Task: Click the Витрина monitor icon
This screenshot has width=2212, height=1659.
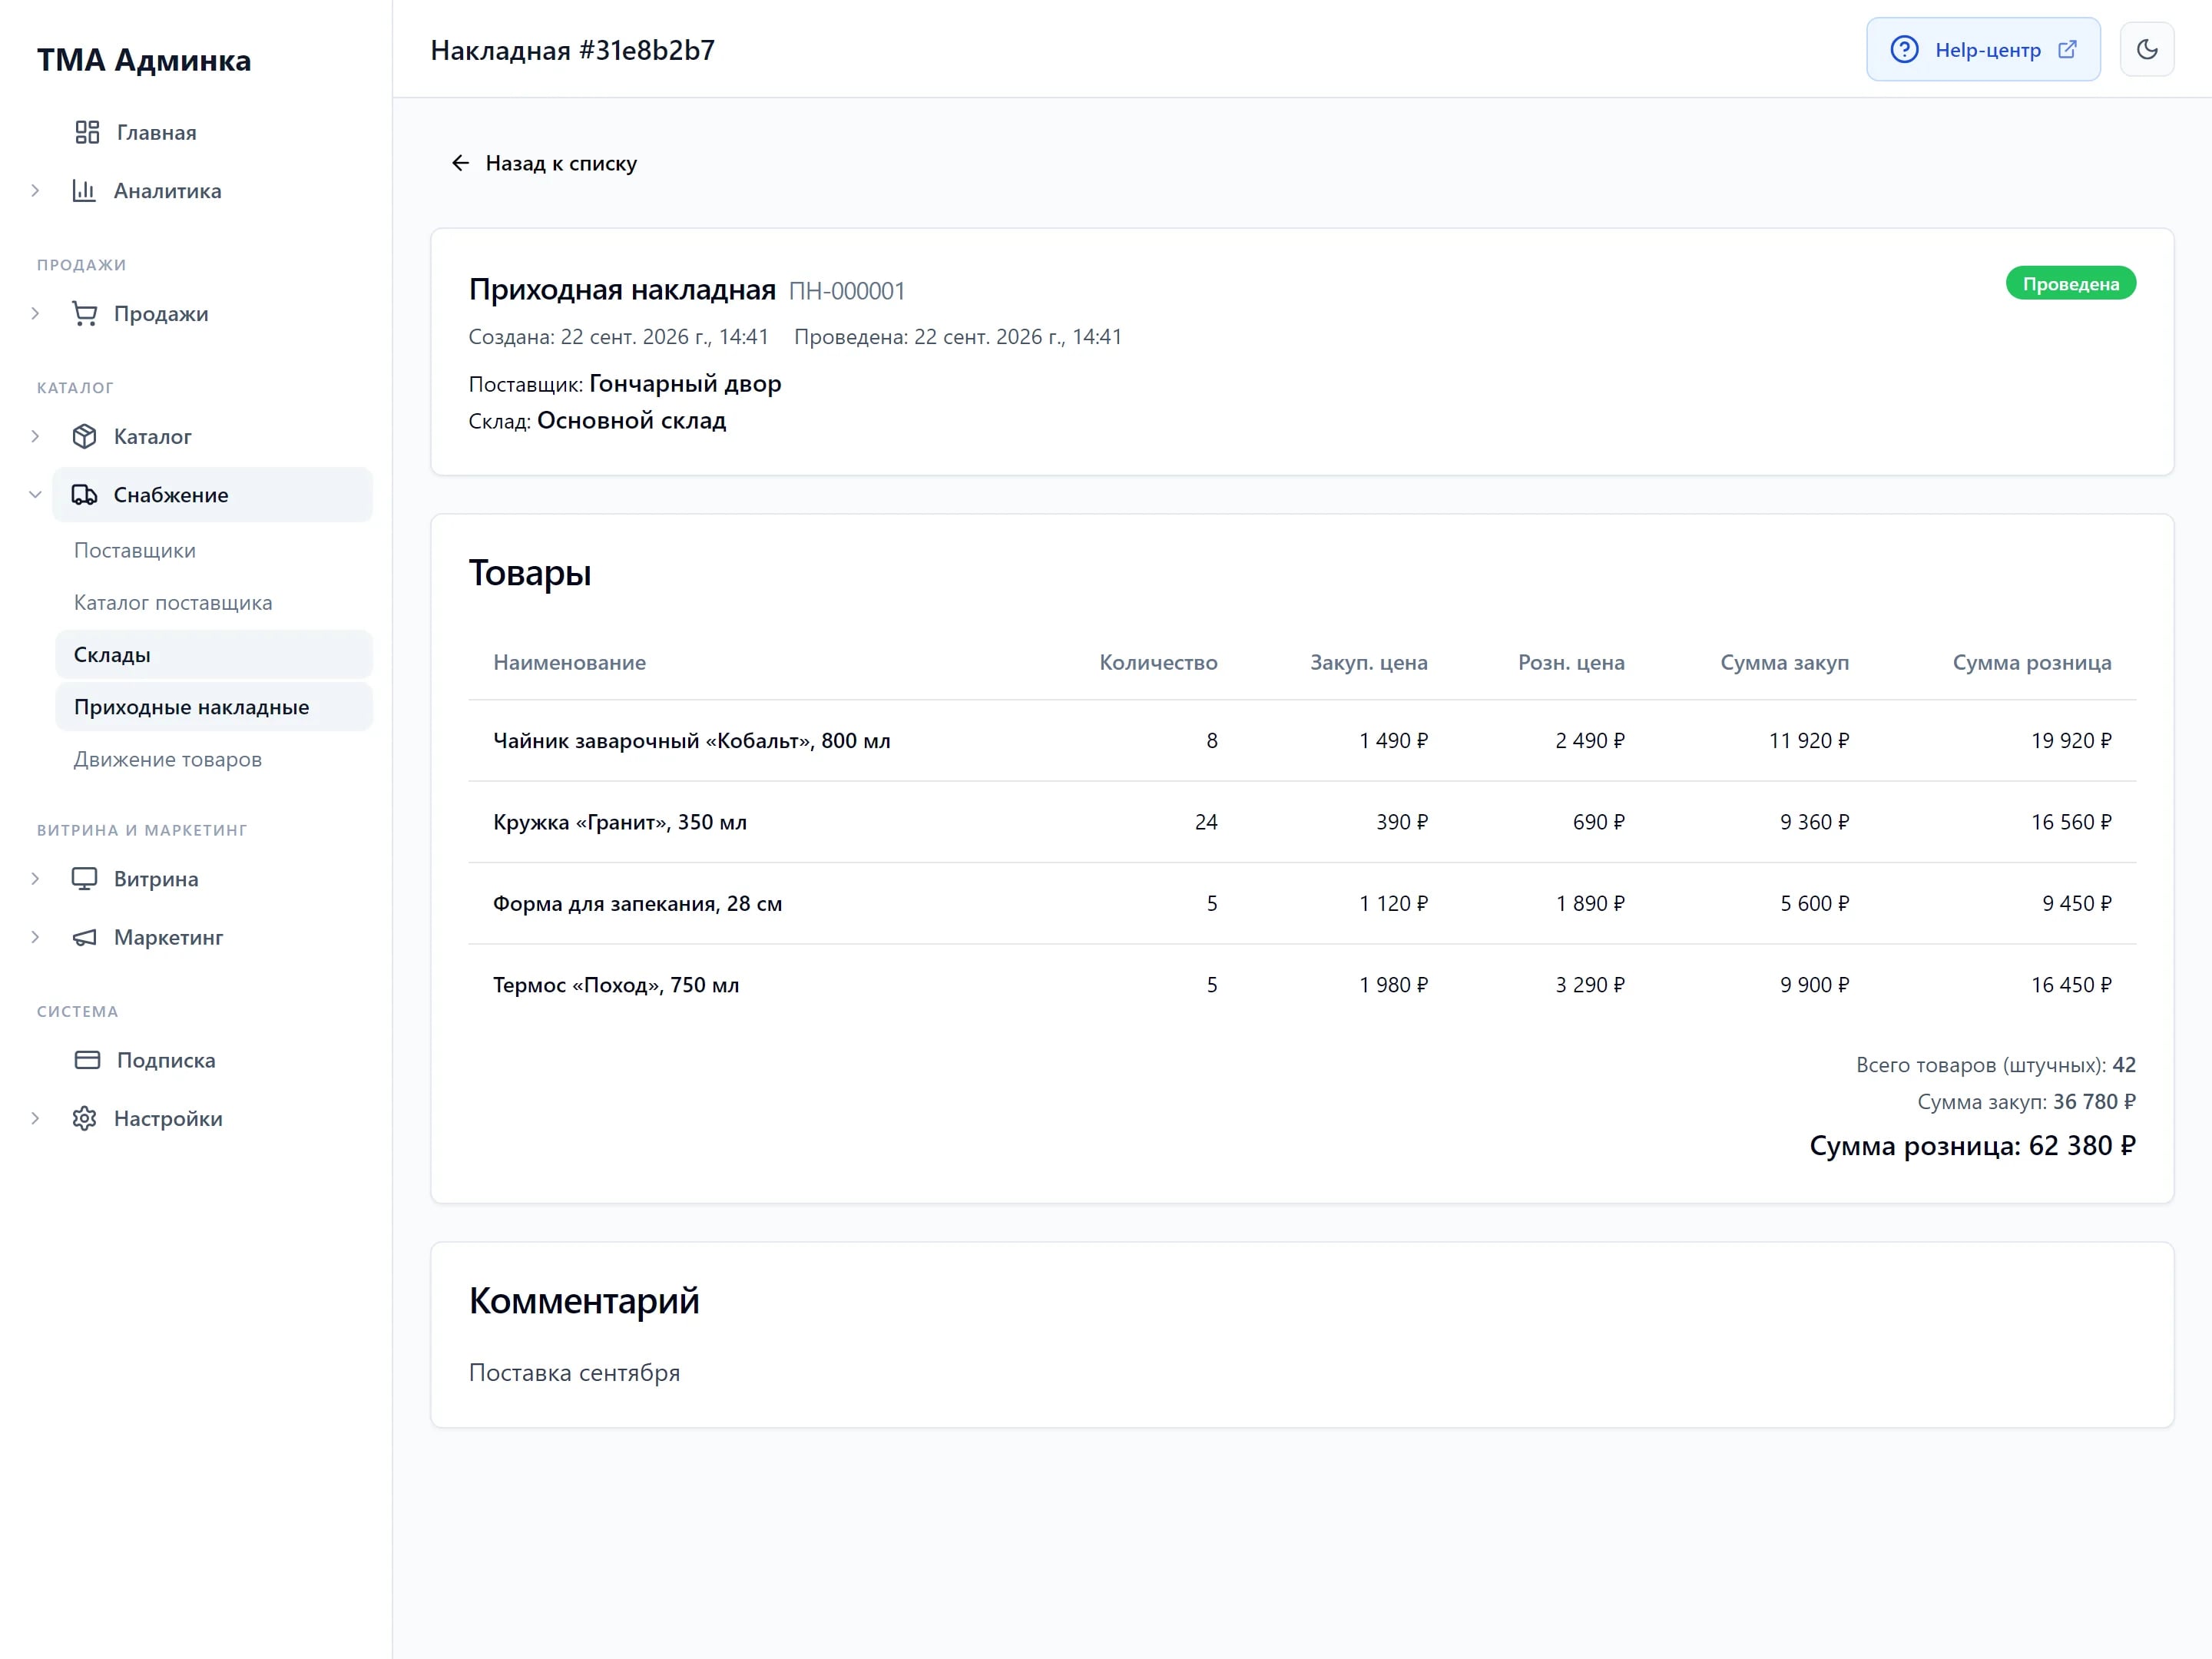Action: point(84,878)
